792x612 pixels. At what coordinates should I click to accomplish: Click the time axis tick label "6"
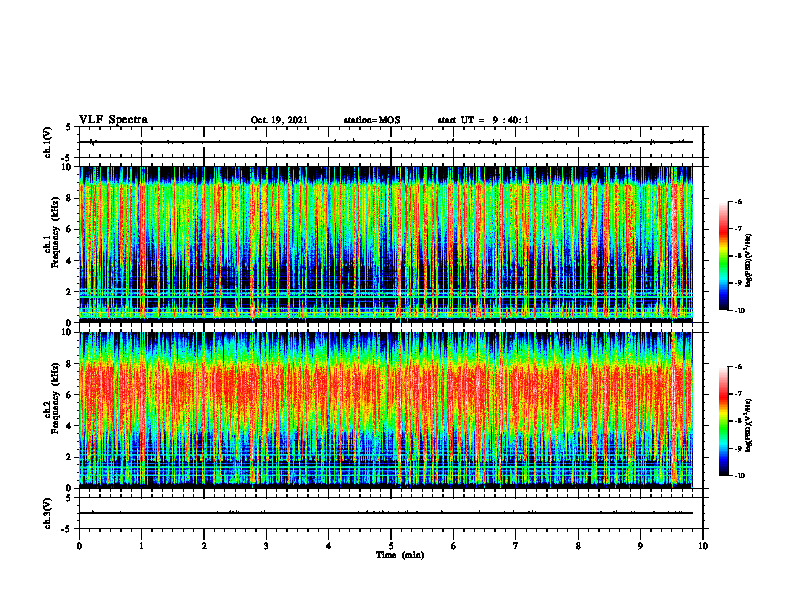click(x=453, y=546)
